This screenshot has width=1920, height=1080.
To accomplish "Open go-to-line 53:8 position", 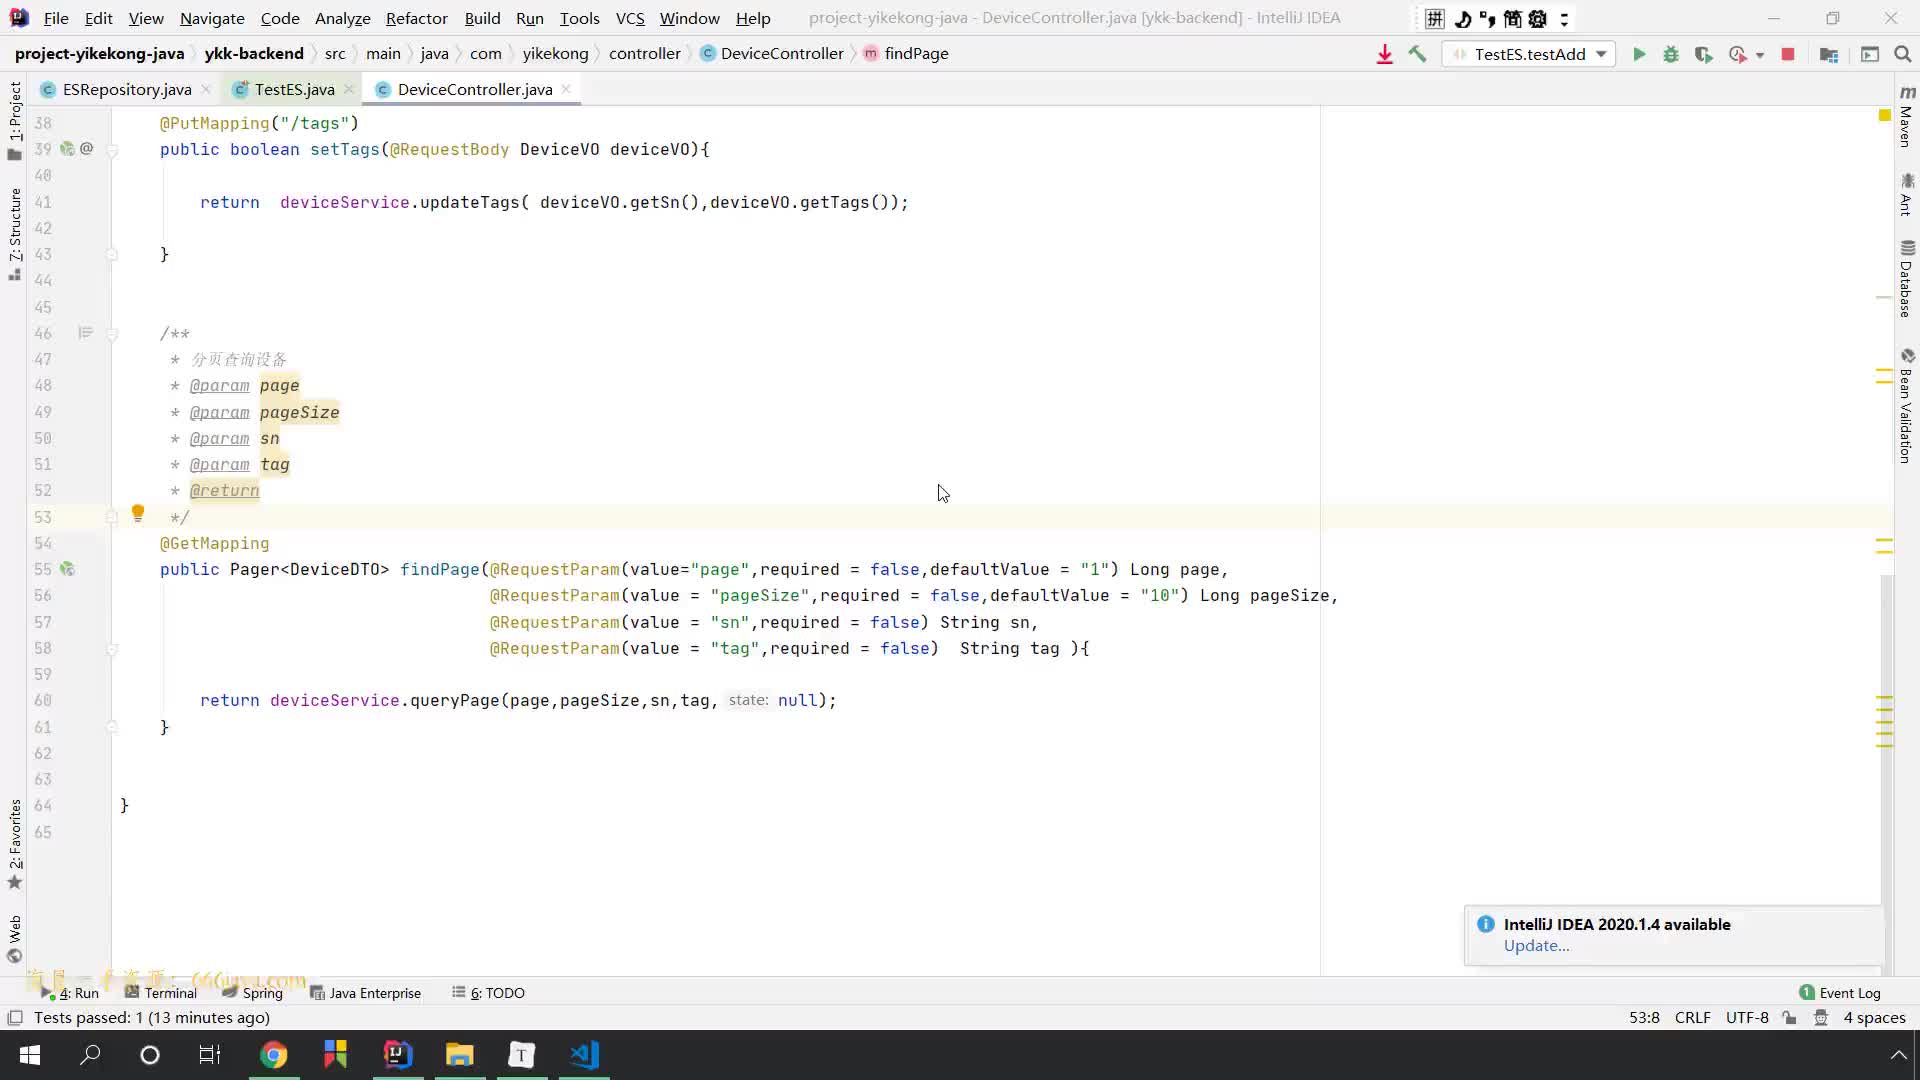I will click(x=1644, y=1018).
